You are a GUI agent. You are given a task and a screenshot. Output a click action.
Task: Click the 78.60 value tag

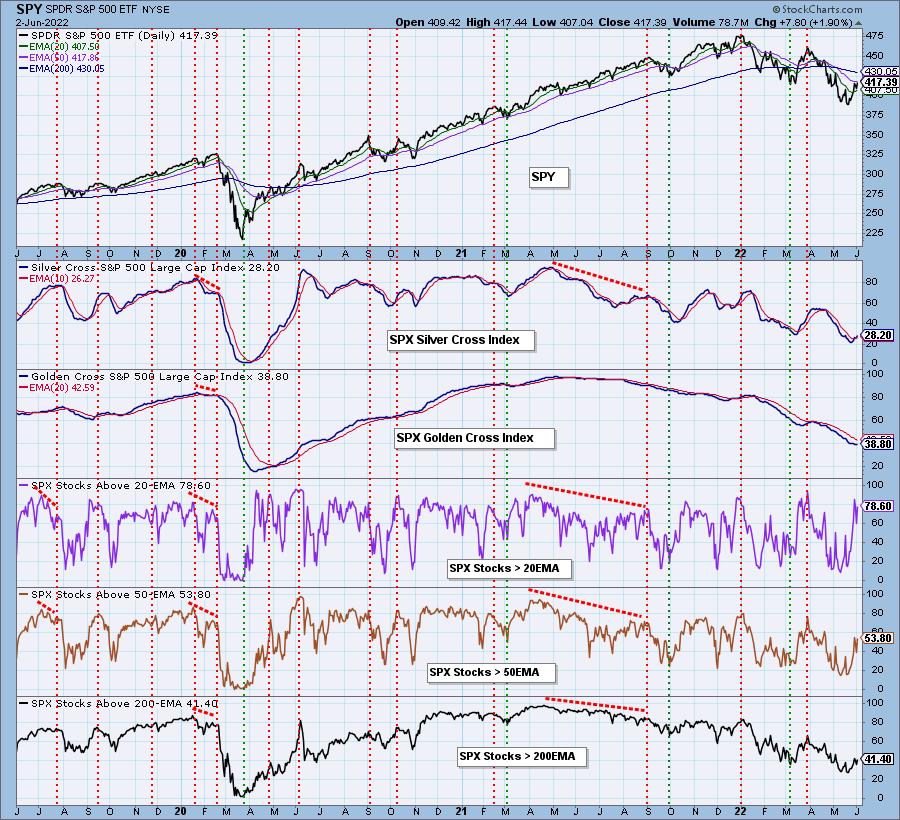[x=879, y=506]
